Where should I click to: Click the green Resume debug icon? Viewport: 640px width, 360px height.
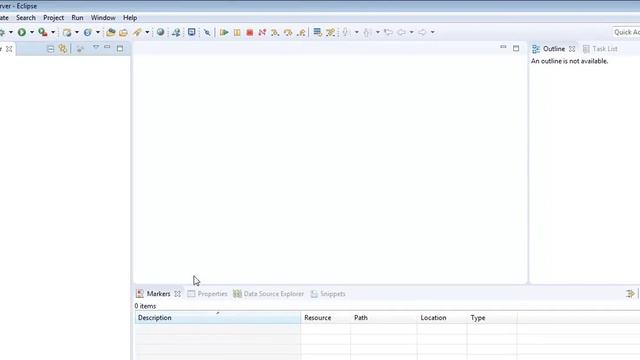coord(224,32)
